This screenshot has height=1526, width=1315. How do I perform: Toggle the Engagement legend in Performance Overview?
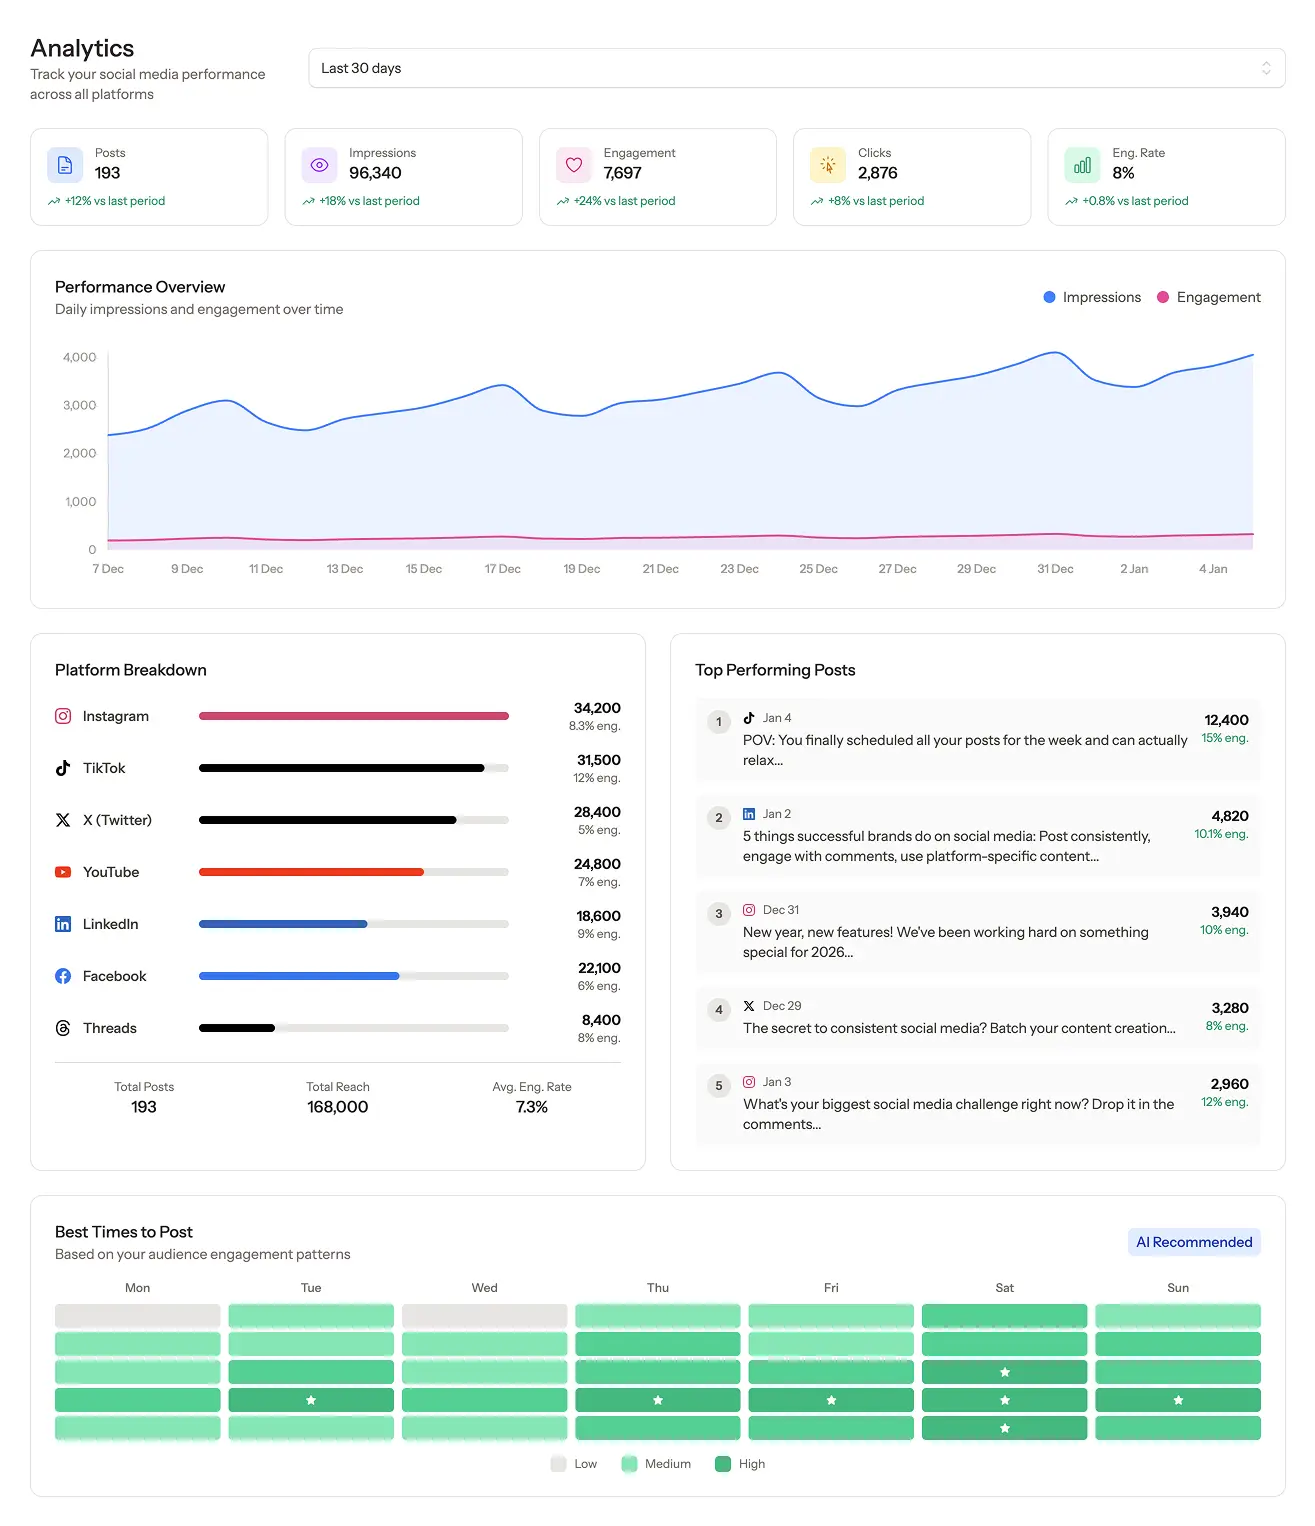[x=1208, y=297]
